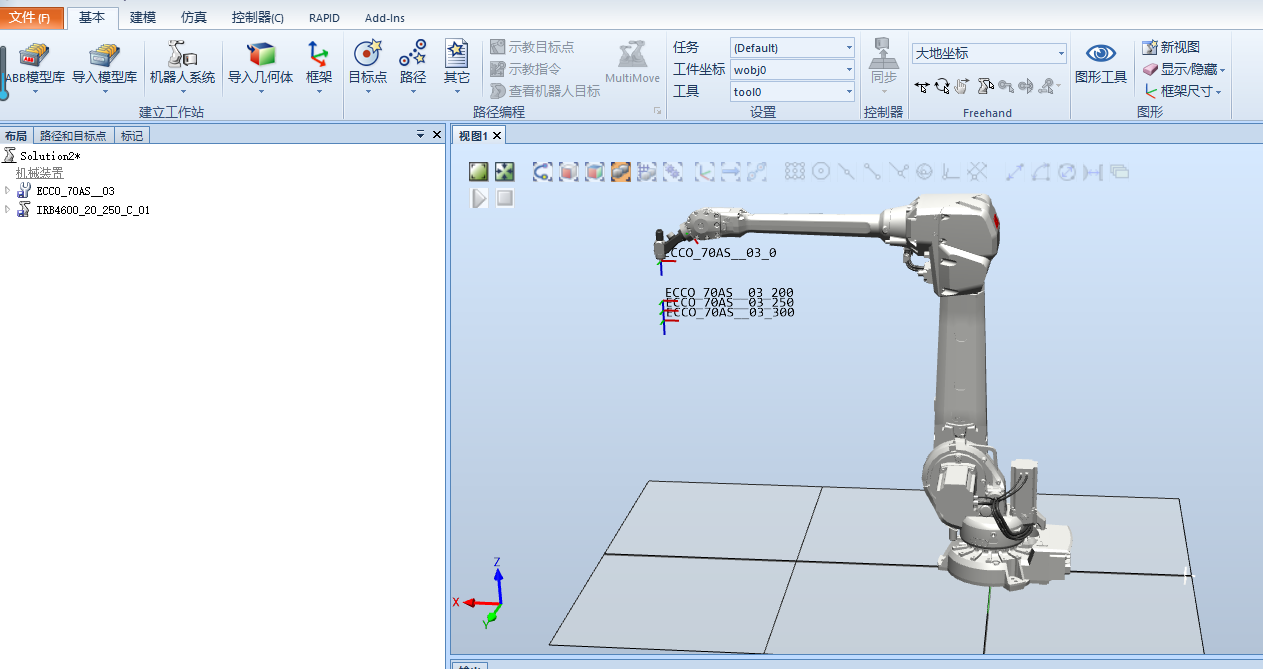Open Show/Hide (显示/隐藏) dropdown
1263x669 pixels.
(x=1184, y=69)
